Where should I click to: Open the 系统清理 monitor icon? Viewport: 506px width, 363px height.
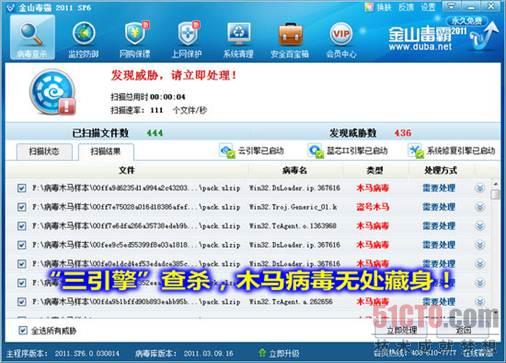[x=239, y=33]
